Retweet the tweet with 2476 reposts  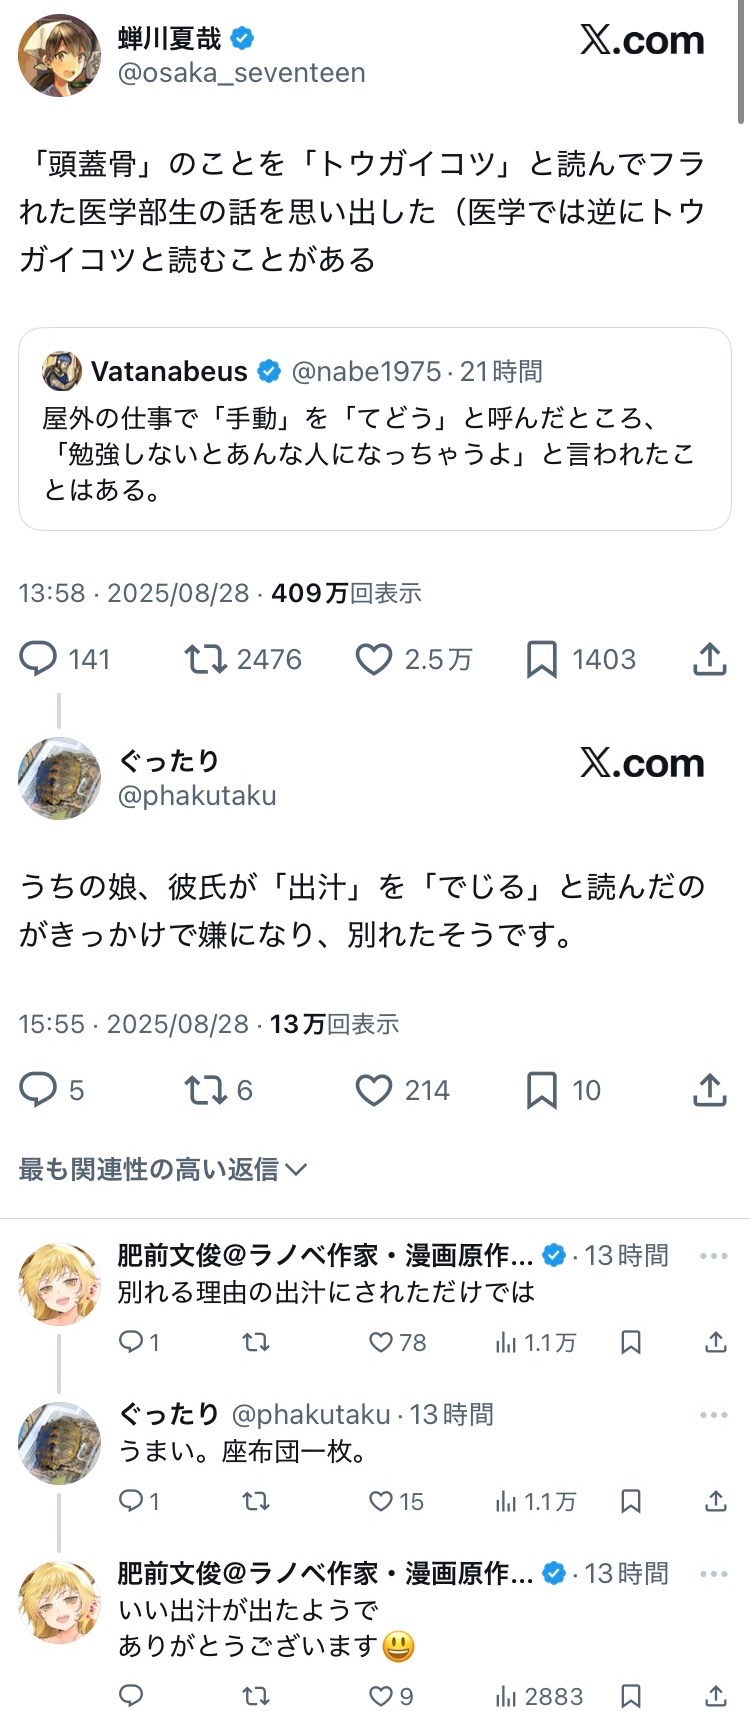[x=206, y=659]
